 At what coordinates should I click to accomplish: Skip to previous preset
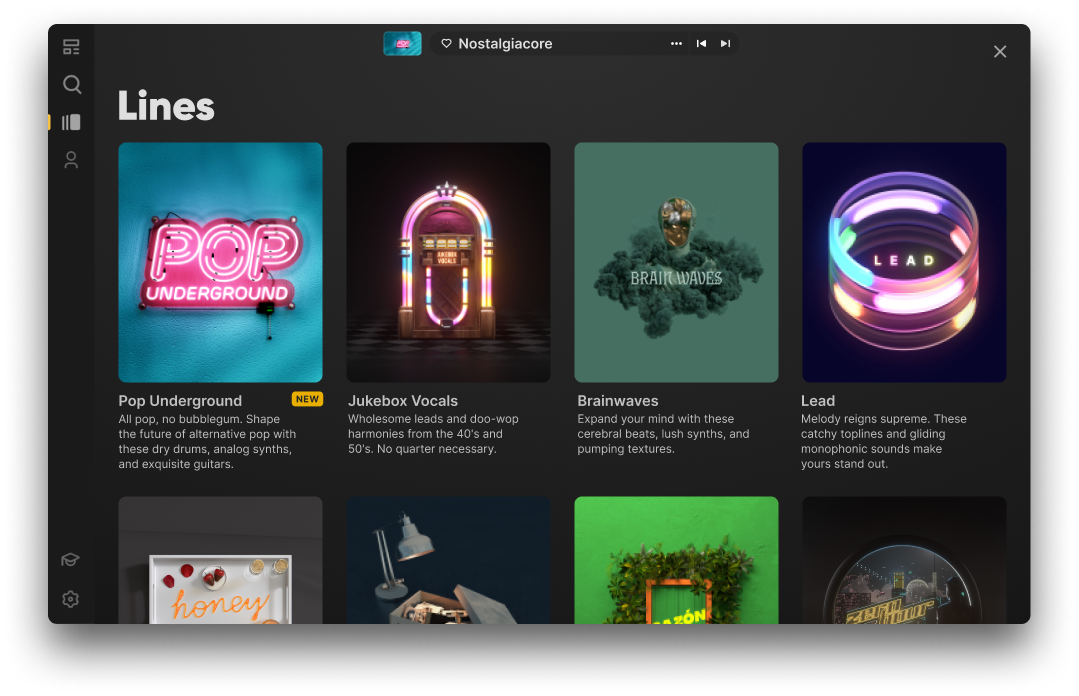coord(701,43)
